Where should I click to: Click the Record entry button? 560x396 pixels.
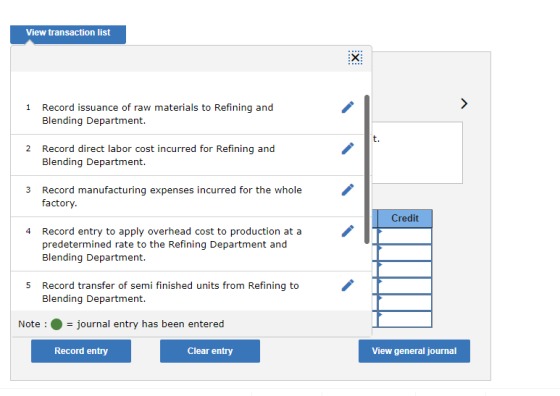81,351
